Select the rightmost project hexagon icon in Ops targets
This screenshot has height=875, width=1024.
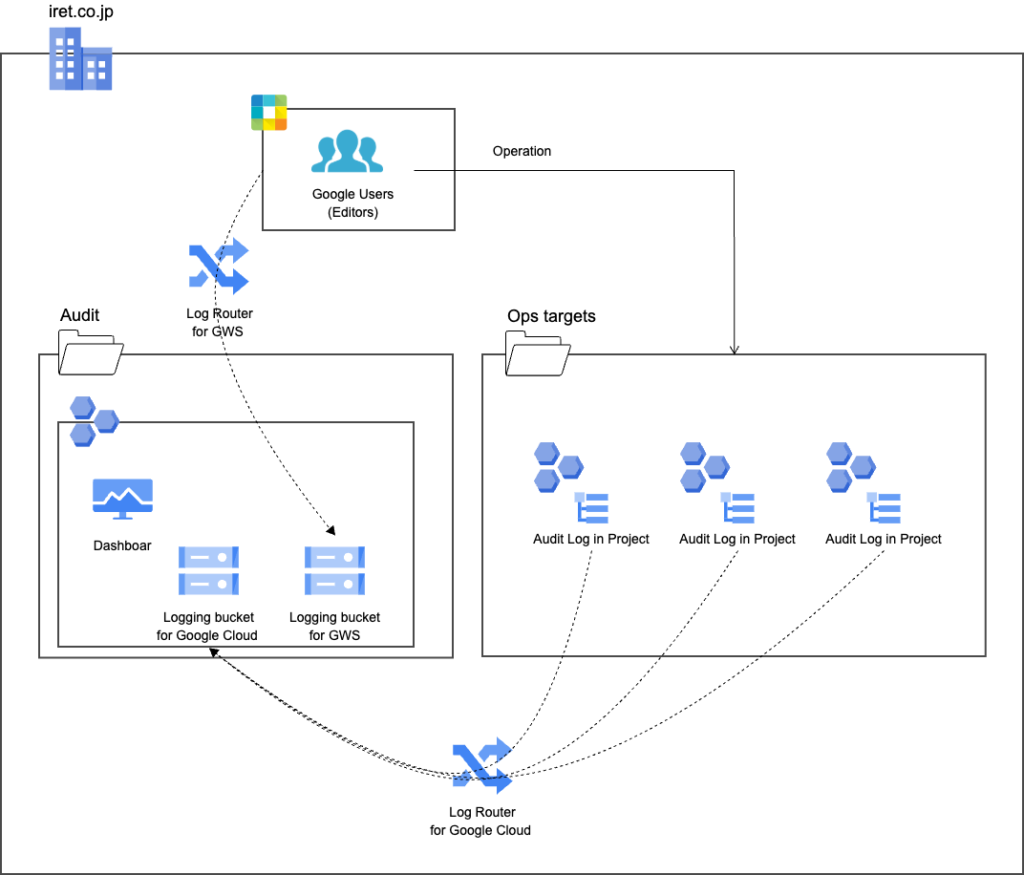(849, 467)
